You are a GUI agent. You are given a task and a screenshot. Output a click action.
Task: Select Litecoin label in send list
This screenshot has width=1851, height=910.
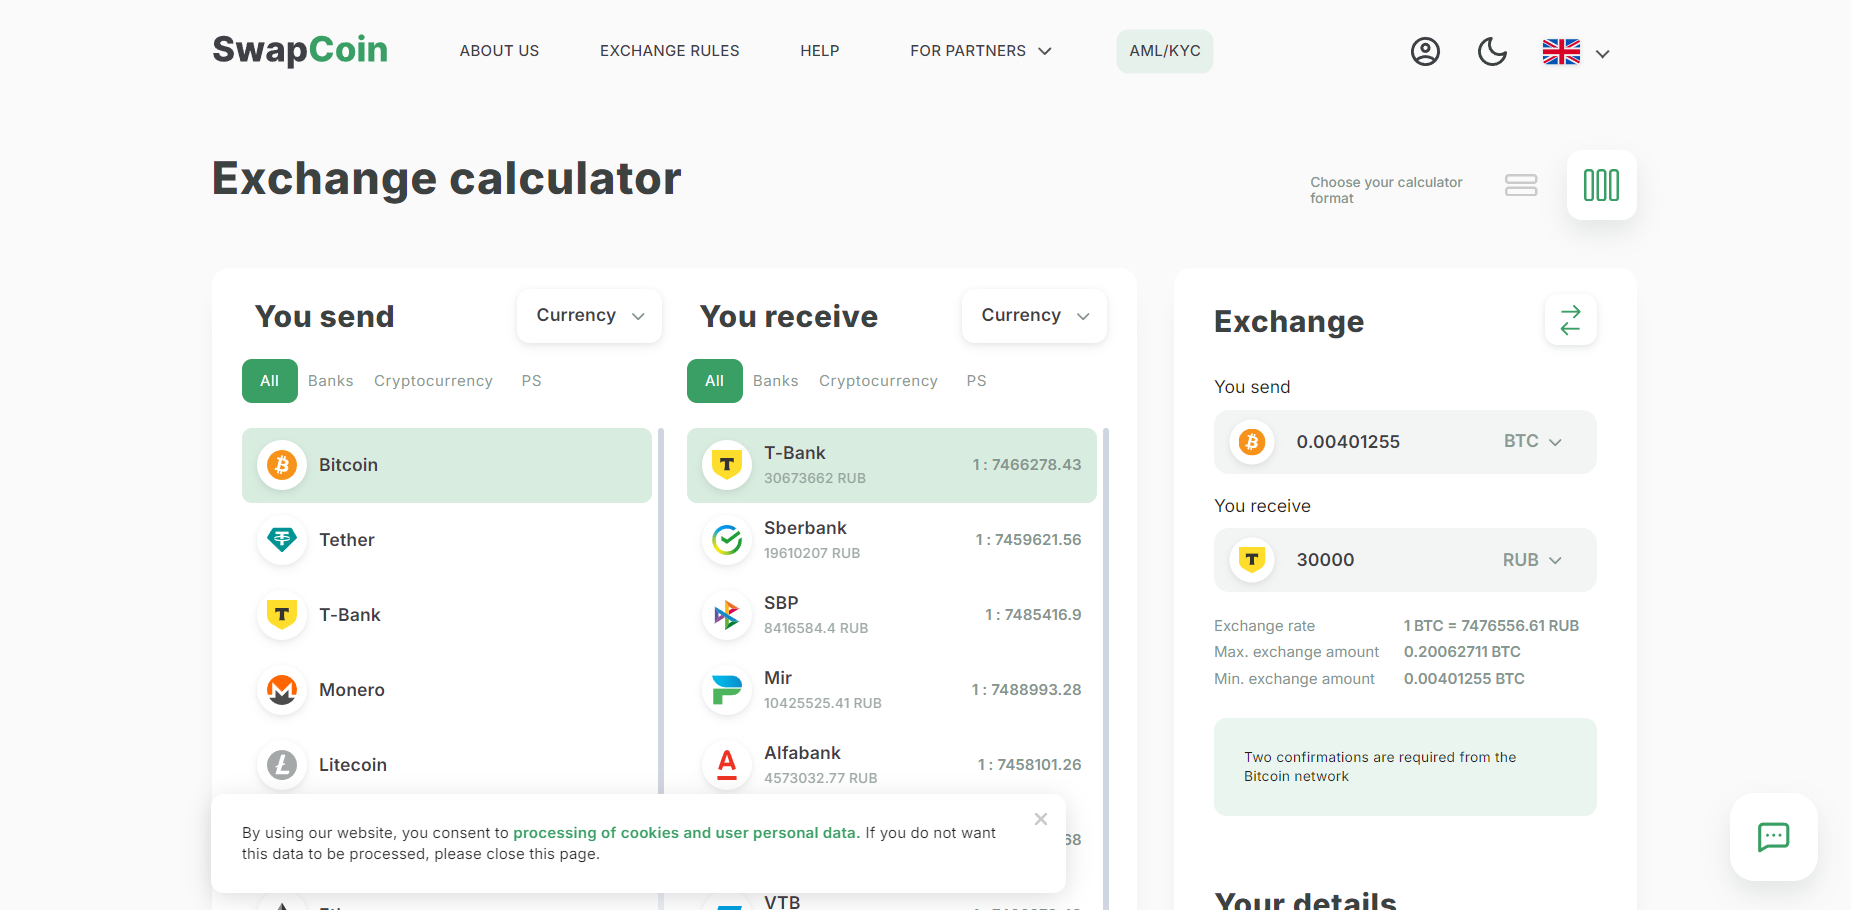(353, 765)
